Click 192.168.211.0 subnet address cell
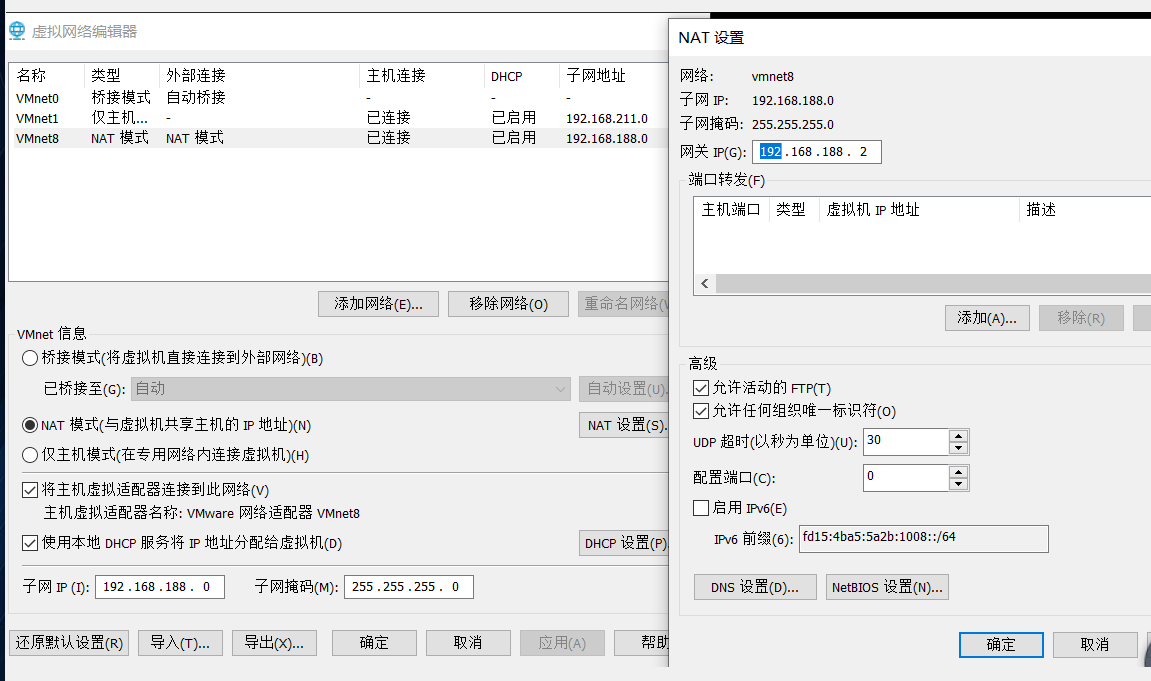This screenshot has height=681, width=1151. tap(607, 118)
